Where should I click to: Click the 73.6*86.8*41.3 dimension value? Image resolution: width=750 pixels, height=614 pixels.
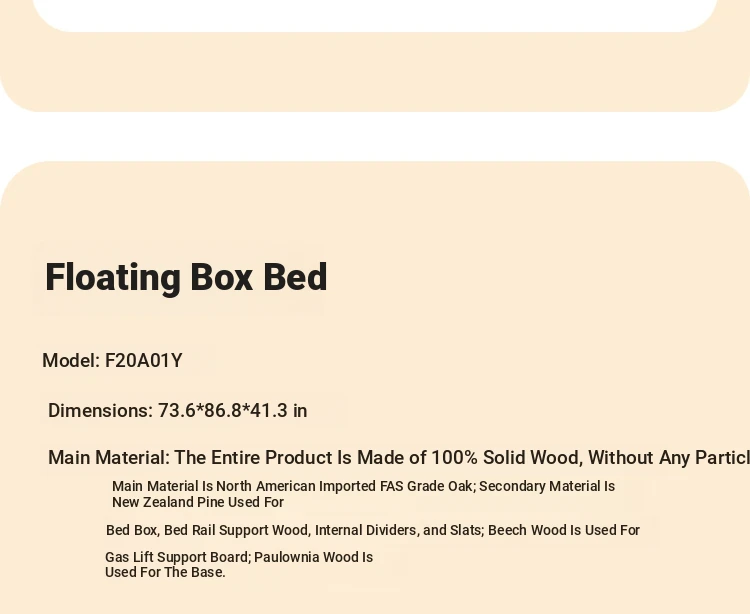click(x=223, y=411)
